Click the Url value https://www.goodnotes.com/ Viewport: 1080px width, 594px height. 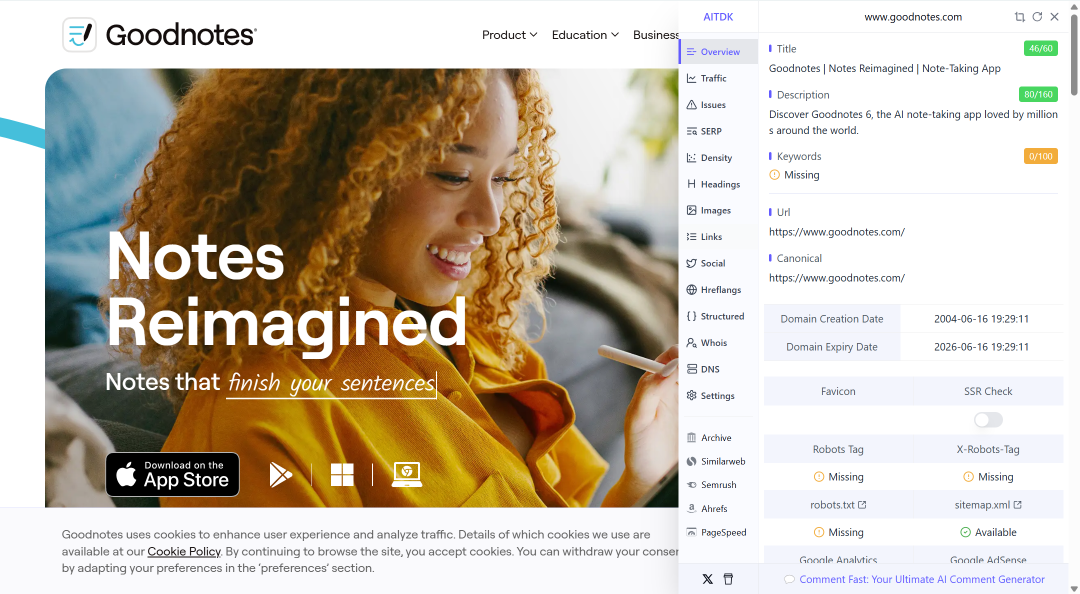coord(837,232)
